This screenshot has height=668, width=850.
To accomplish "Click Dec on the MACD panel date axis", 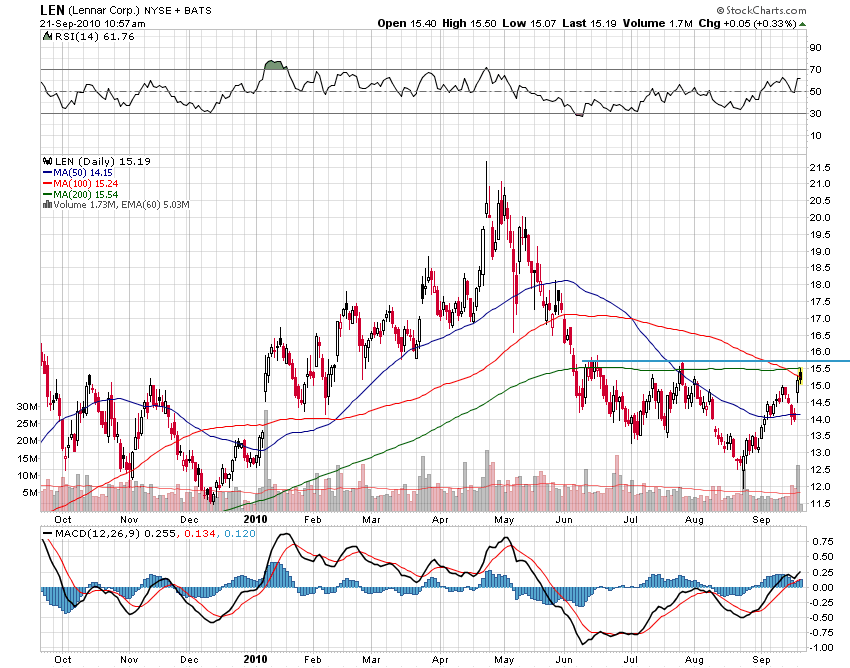I will click(x=189, y=659).
